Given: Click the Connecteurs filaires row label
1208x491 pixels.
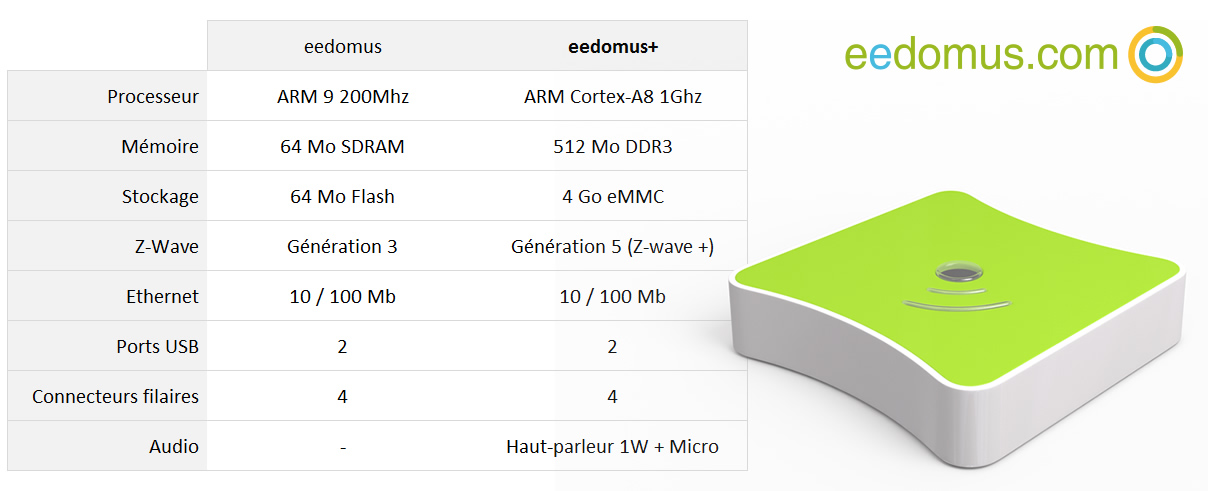Looking at the screenshot, I should tap(115, 397).
